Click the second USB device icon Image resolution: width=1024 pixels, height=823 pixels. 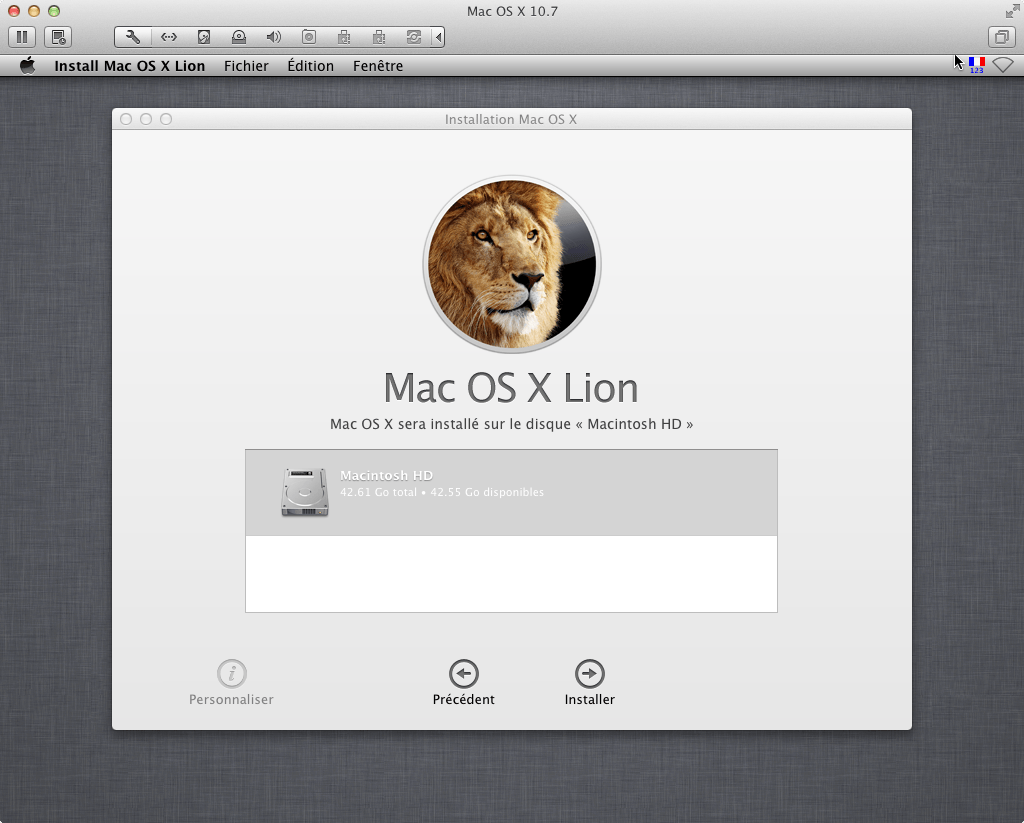coord(379,37)
